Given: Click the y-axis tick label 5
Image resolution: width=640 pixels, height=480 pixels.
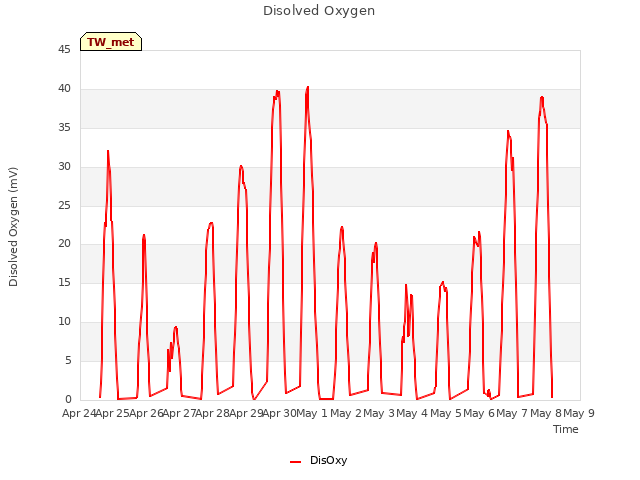Looking at the screenshot, I should click(68, 360).
